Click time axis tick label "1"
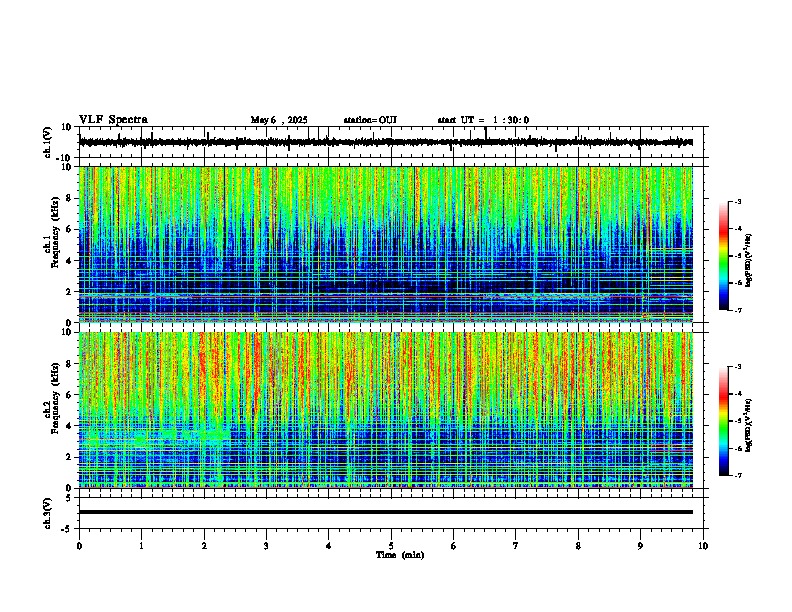792x612 pixels. (141, 546)
